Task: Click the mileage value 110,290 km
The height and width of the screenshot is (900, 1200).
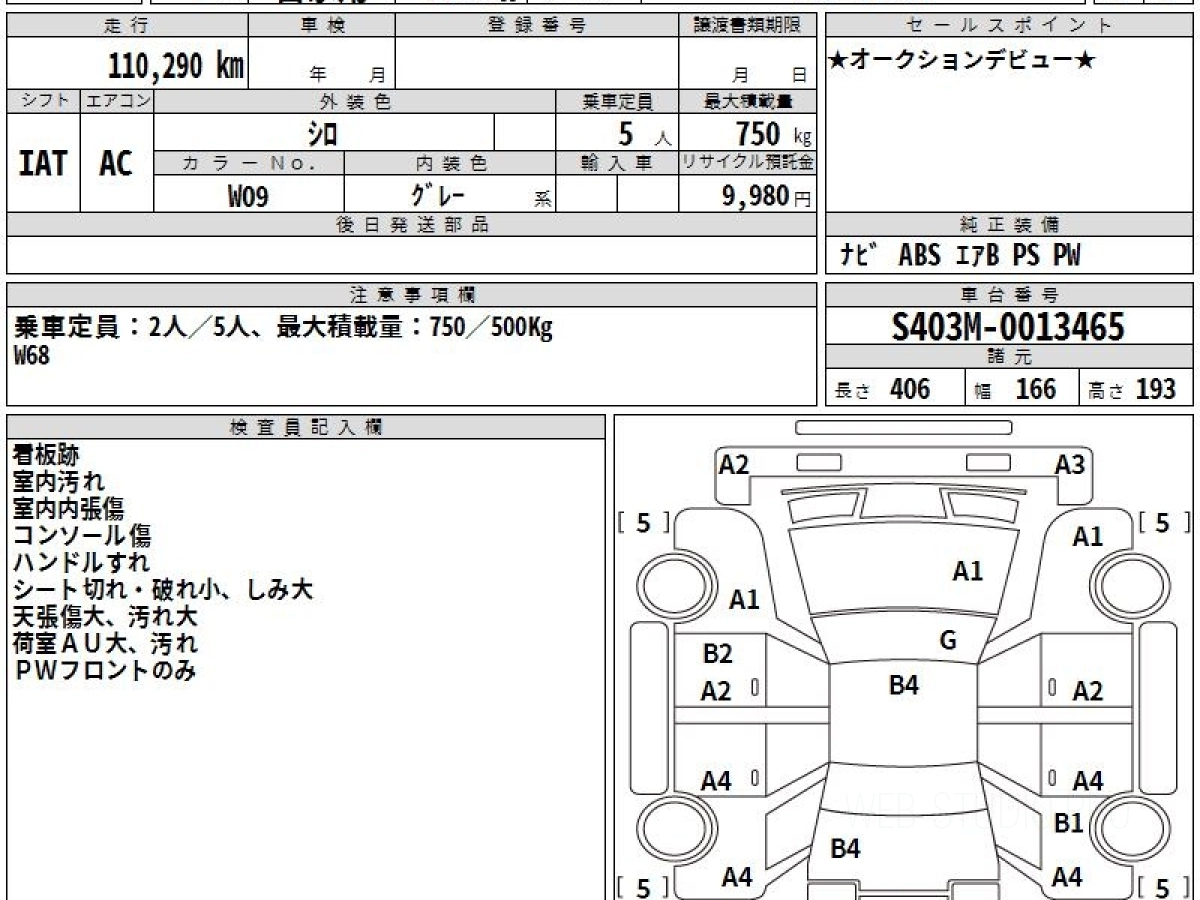Action: pos(176,66)
